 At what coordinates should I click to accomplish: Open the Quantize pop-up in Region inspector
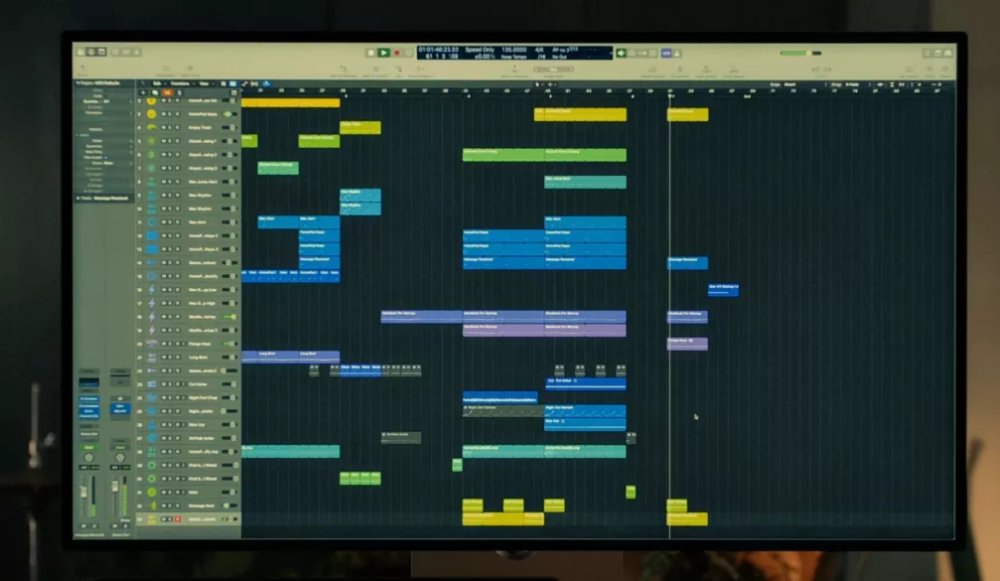(x=107, y=101)
